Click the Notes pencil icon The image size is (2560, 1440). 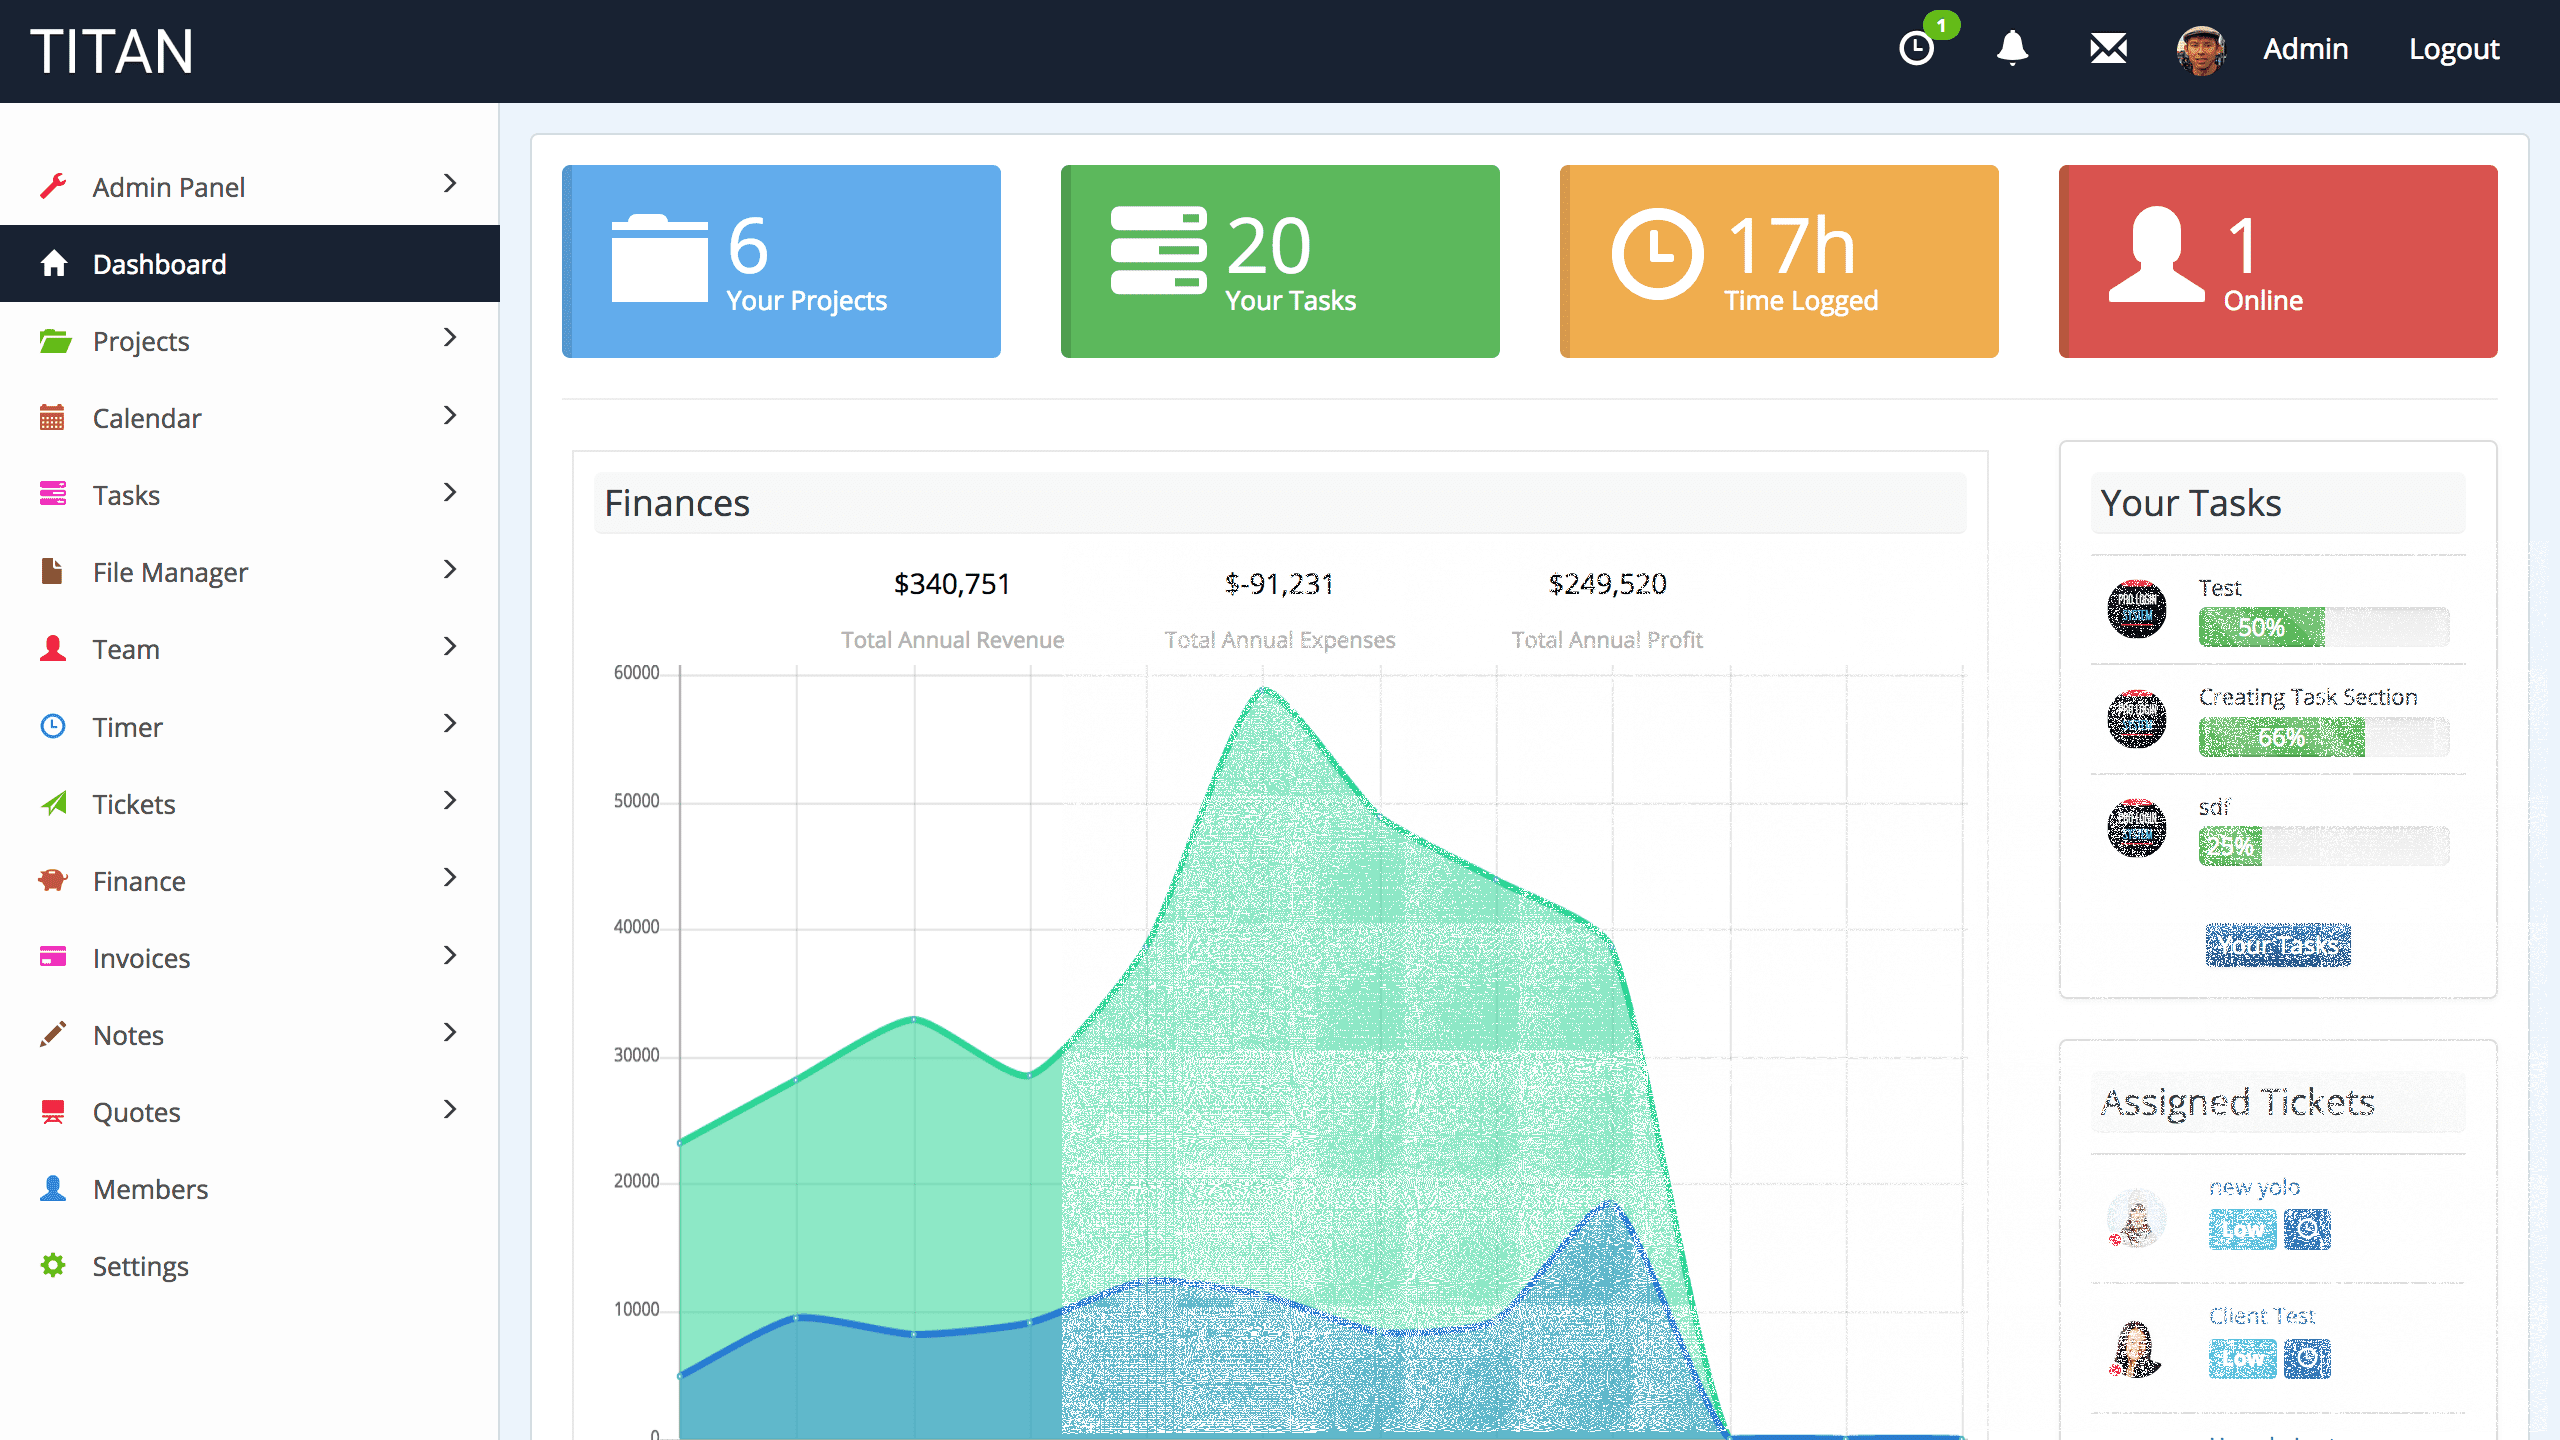pos(53,1034)
